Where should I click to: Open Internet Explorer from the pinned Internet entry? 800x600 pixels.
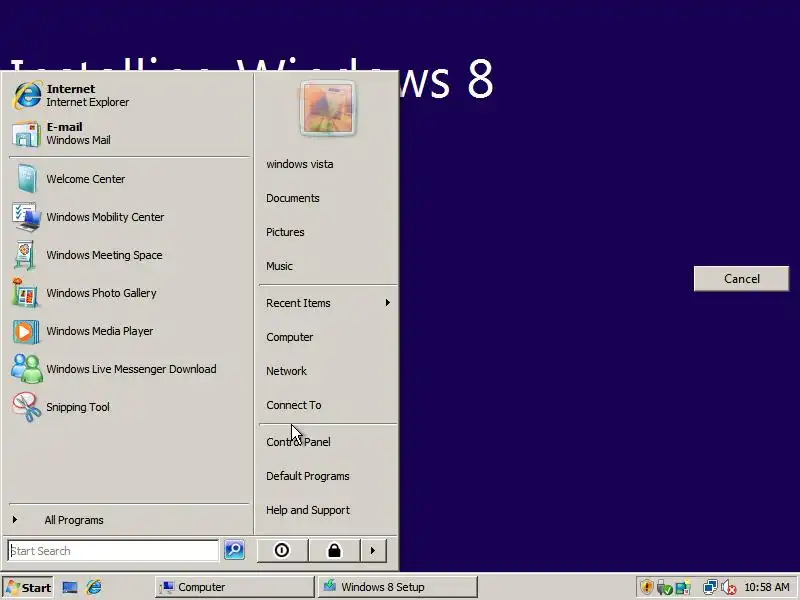(130, 95)
